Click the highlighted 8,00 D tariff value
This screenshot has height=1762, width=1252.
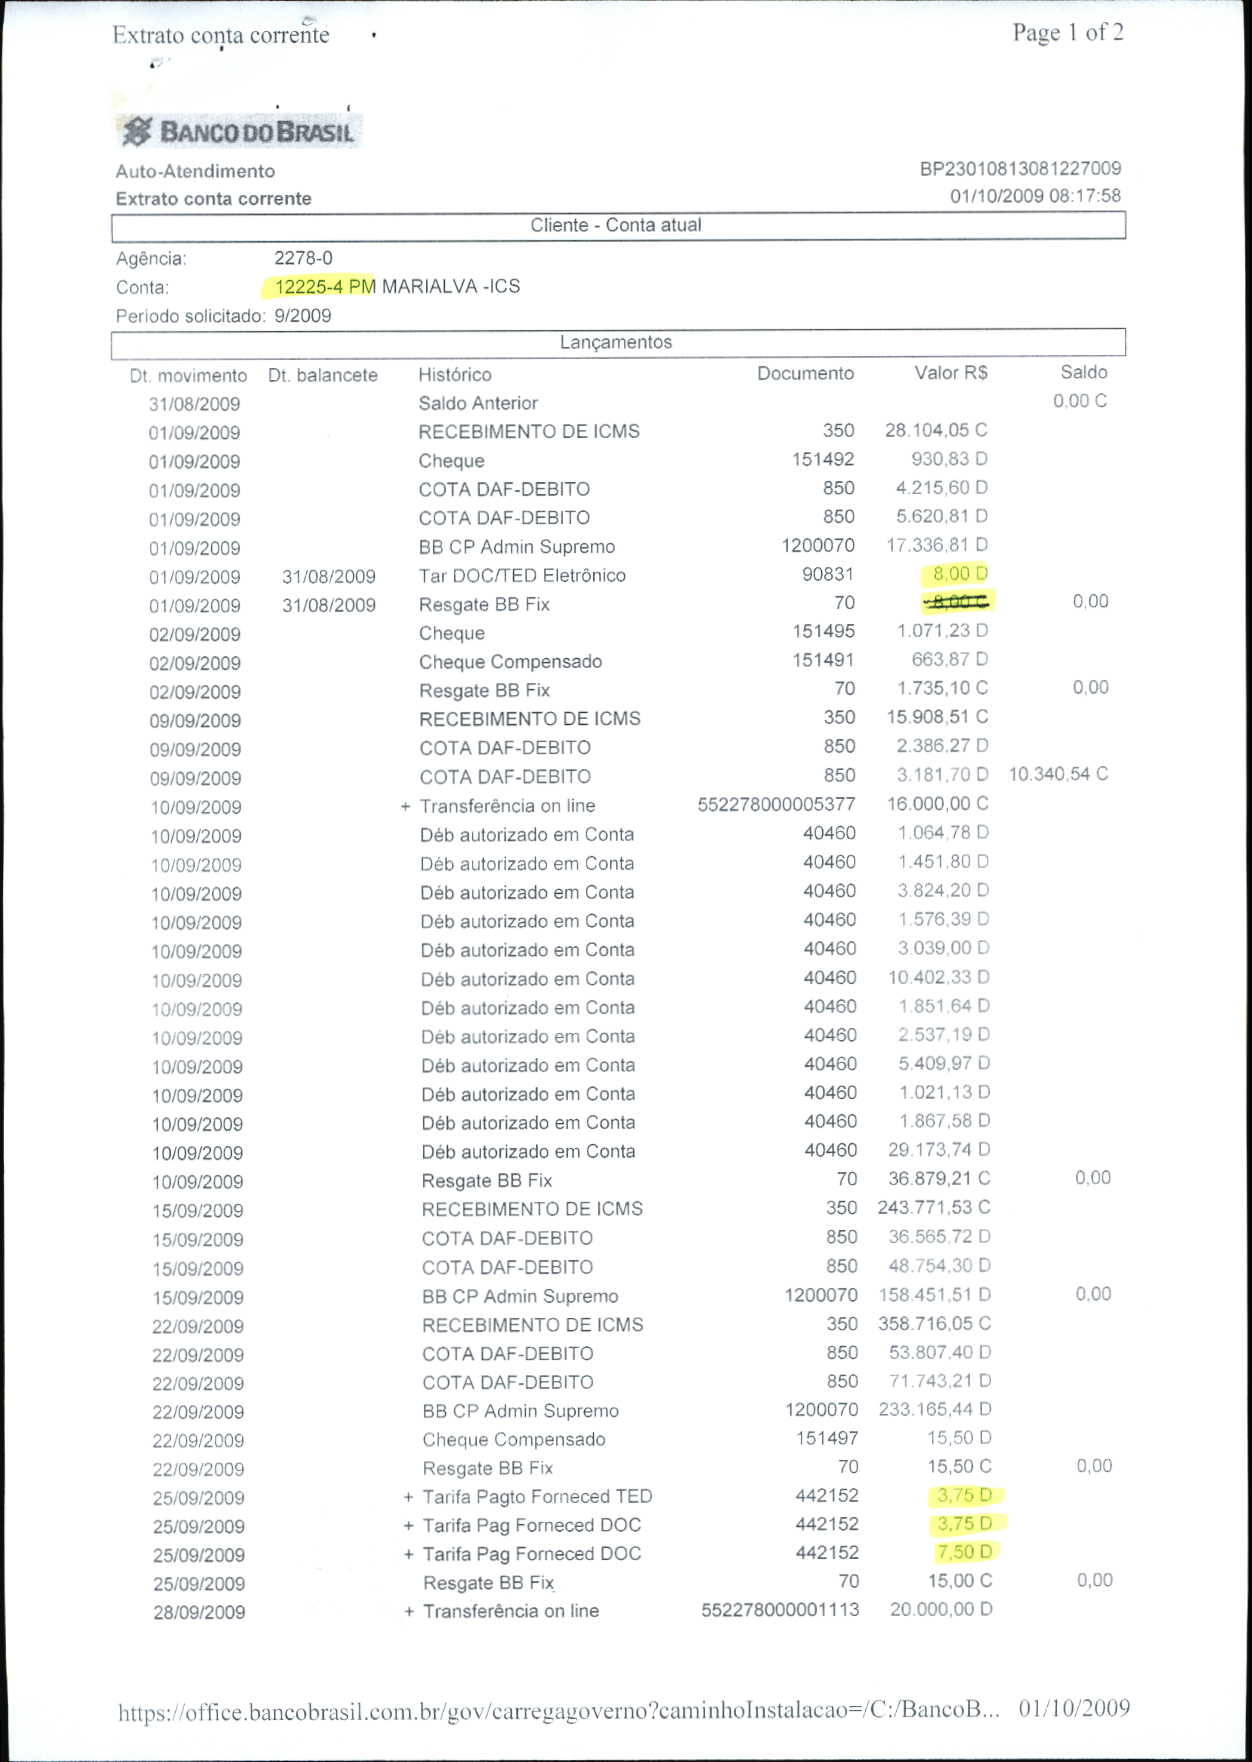(x=957, y=574)
